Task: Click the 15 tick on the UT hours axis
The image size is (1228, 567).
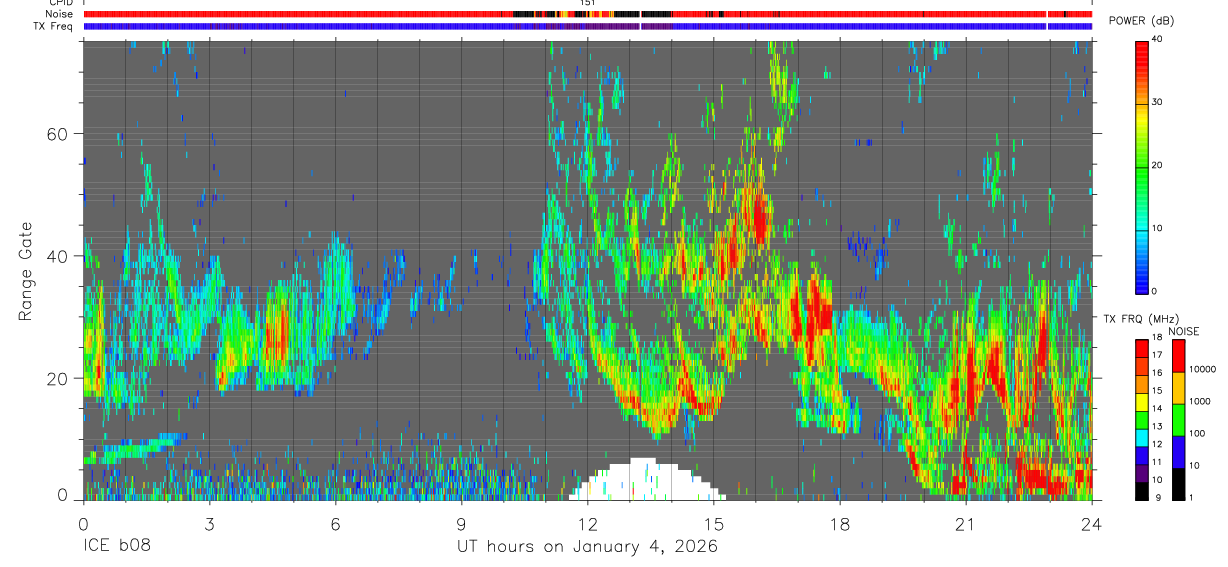Action: [714, 523]
